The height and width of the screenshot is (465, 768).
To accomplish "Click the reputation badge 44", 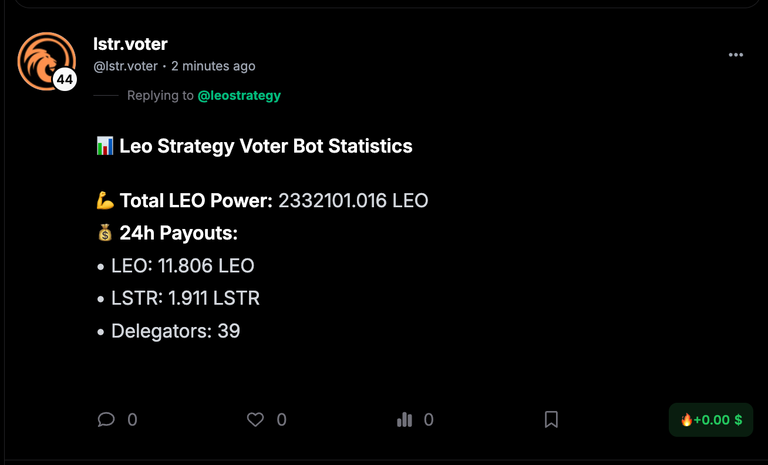I will (65, 79).
